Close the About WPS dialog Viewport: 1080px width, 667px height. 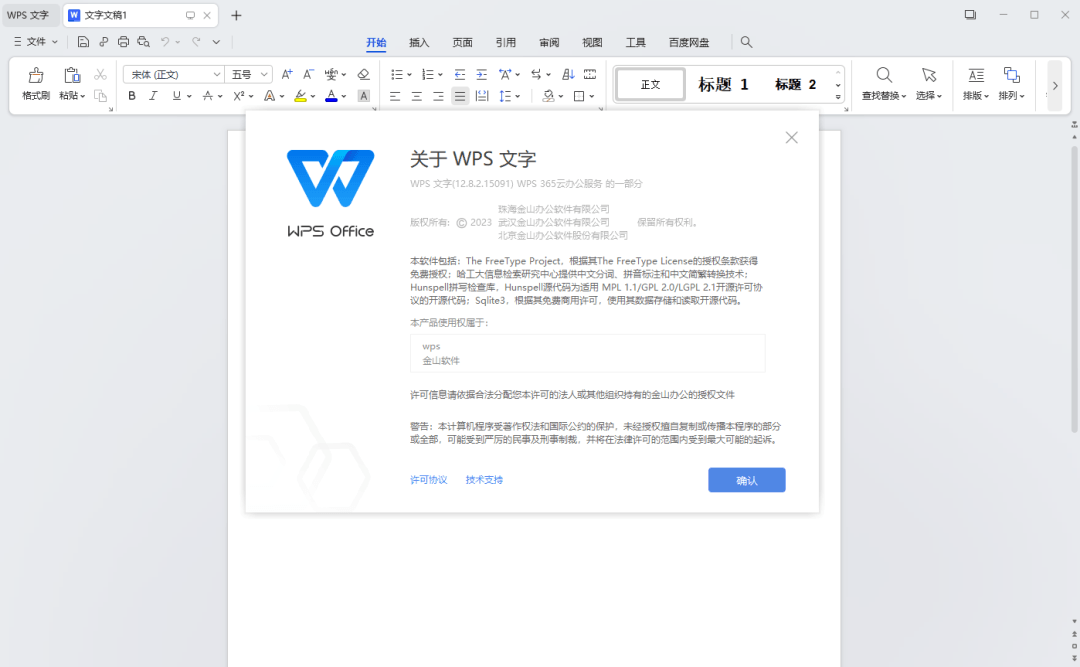pyautogui.click(x=791, y=138)
